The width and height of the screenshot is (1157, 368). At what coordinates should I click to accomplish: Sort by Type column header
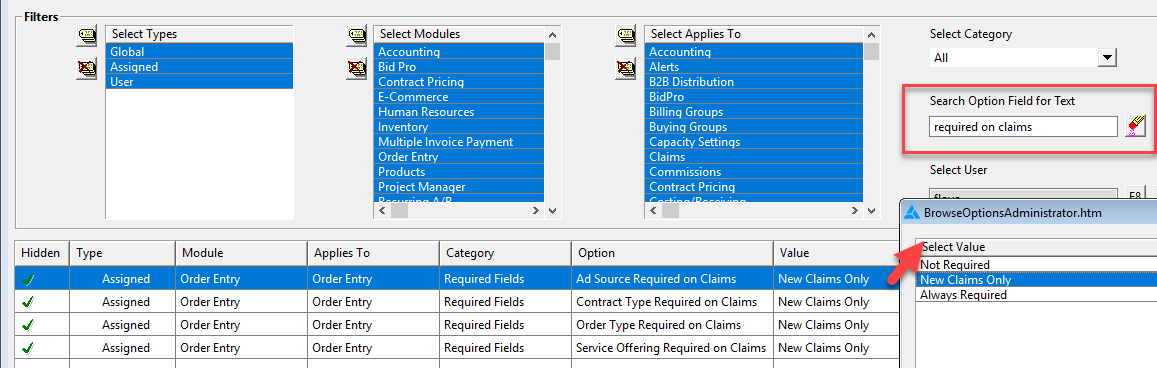(122, 252)
